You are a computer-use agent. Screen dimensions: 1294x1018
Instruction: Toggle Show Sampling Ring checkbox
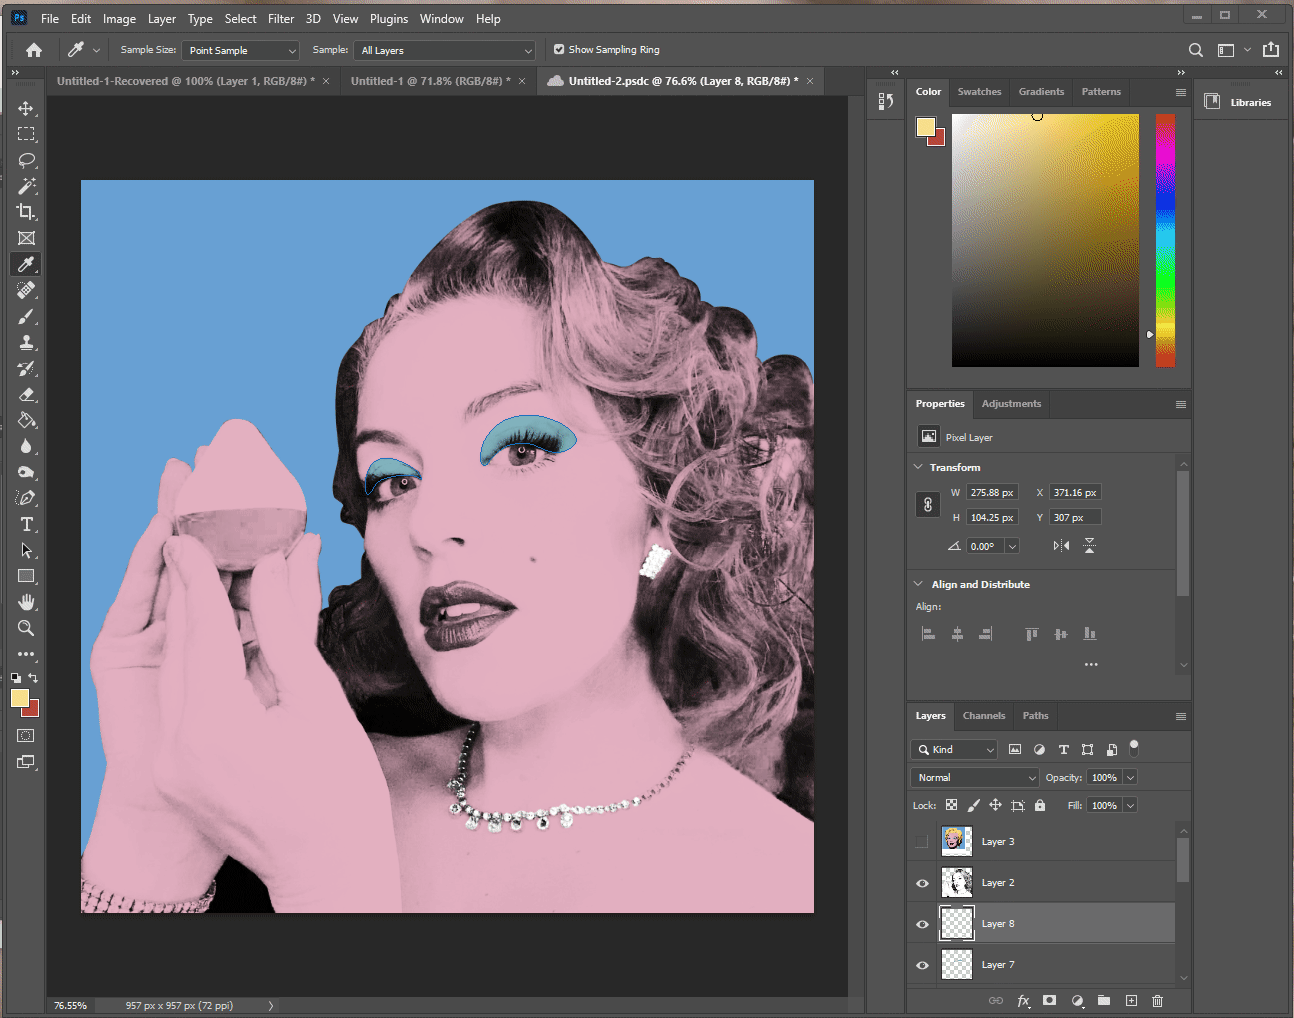(x=559, y=49)
